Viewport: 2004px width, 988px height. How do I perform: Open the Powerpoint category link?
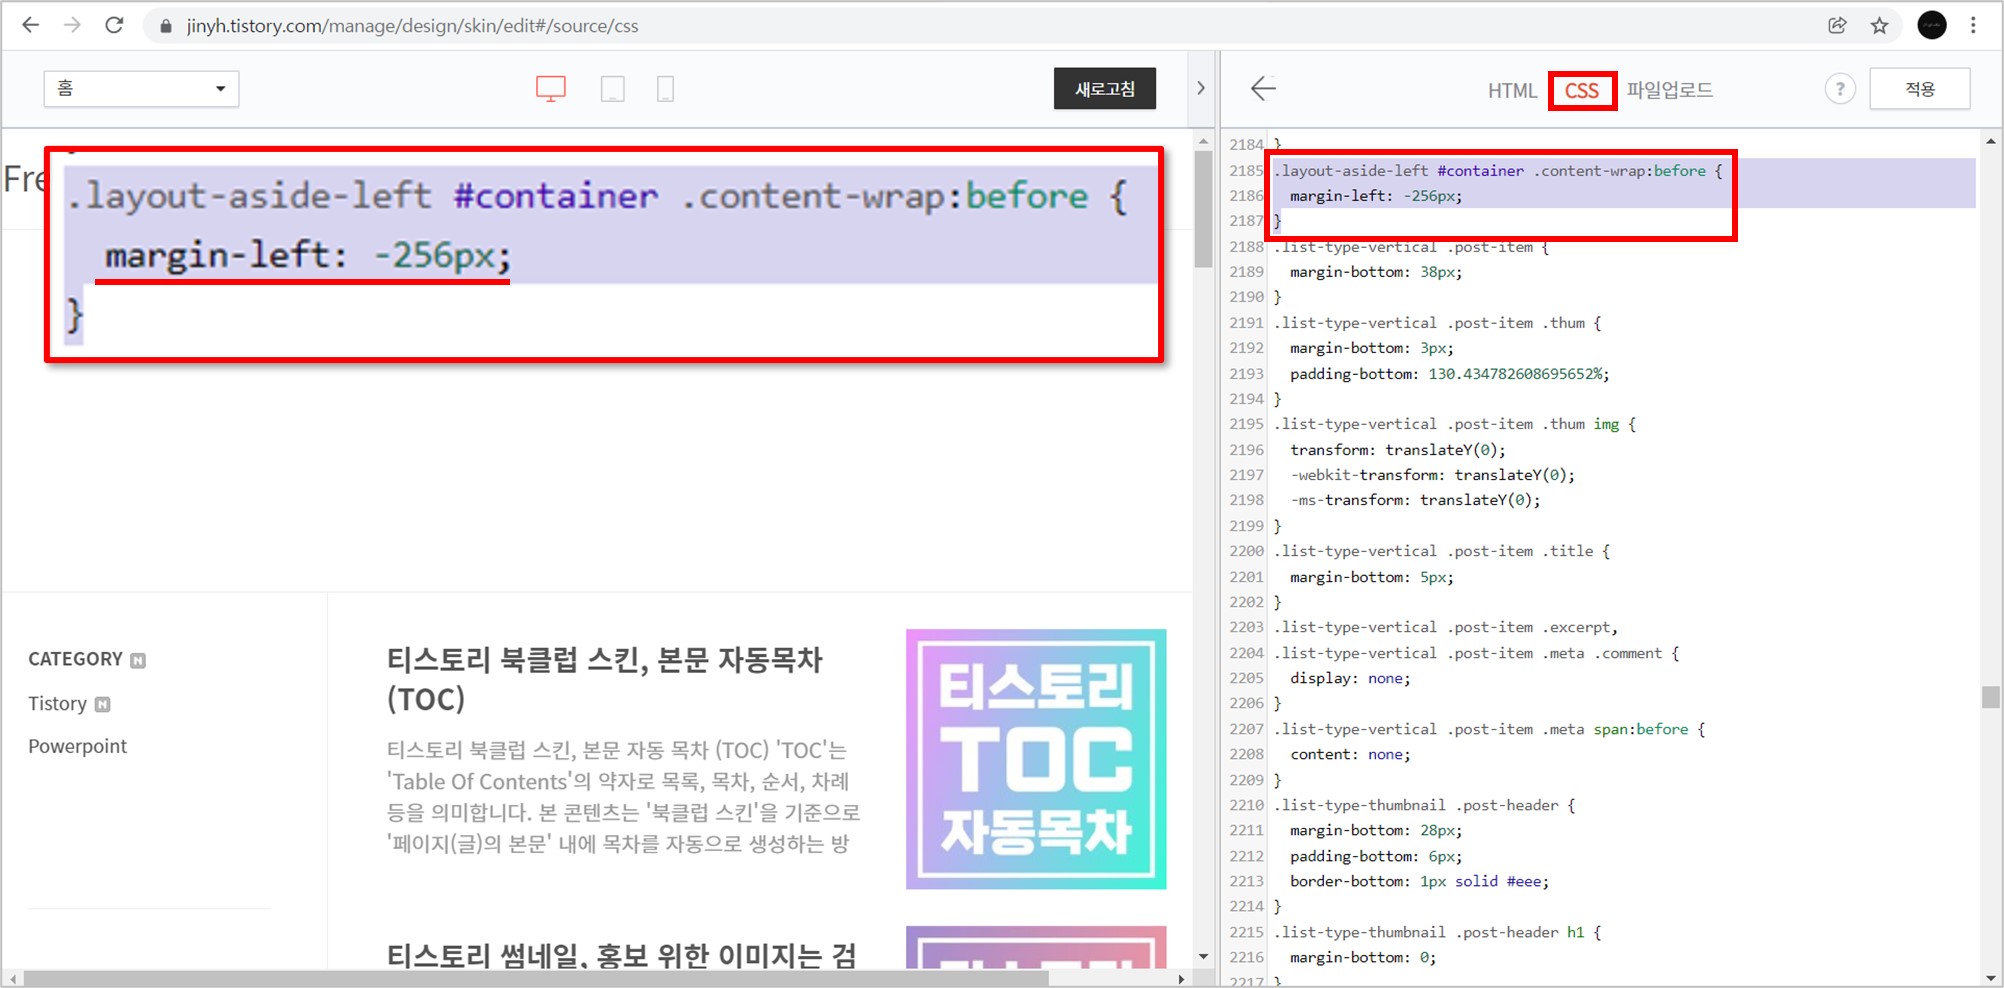[x=77, y=746]
